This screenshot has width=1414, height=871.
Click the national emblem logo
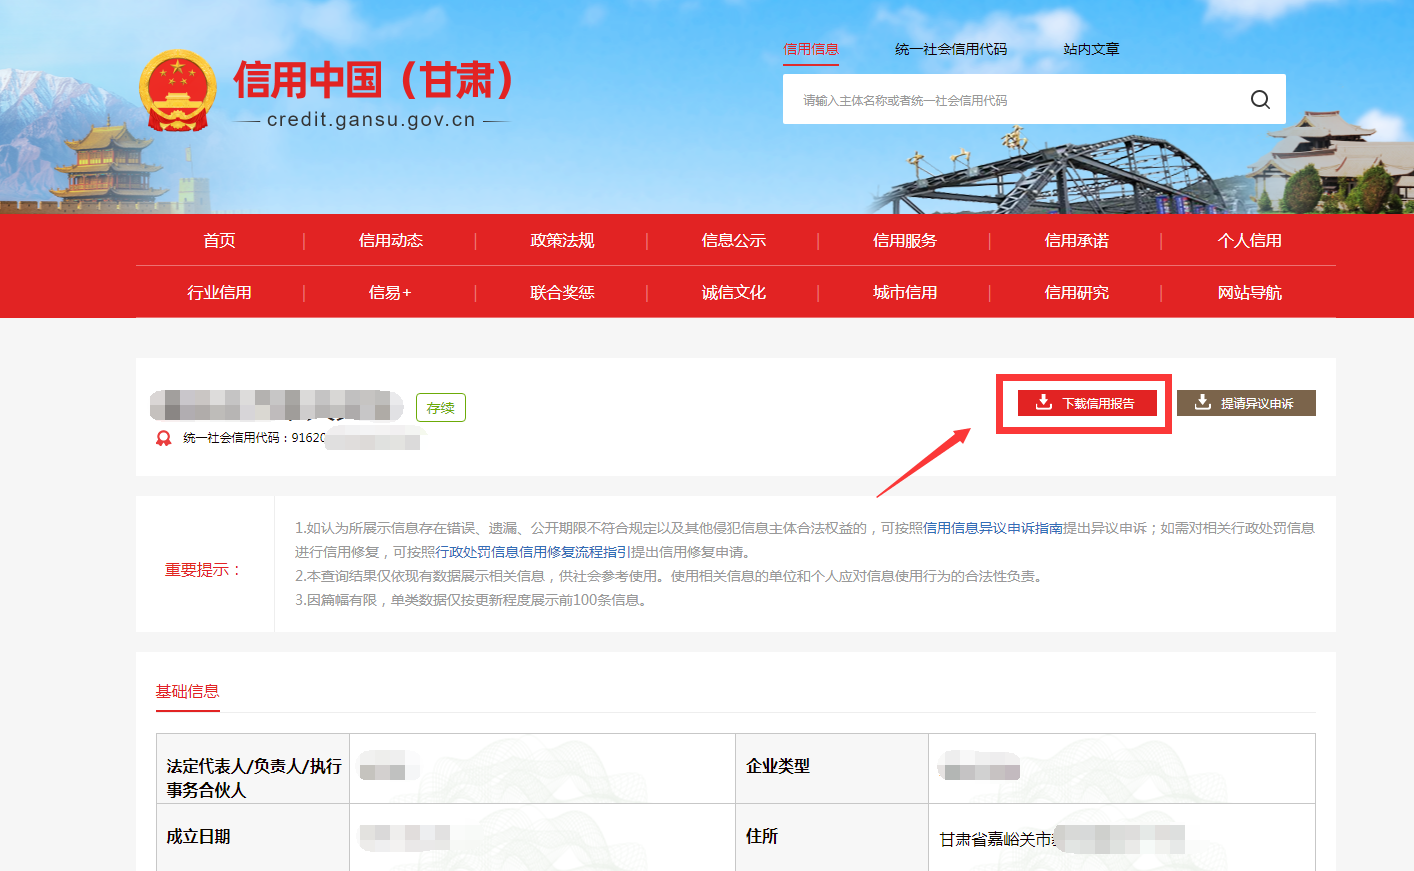point(178,92)
